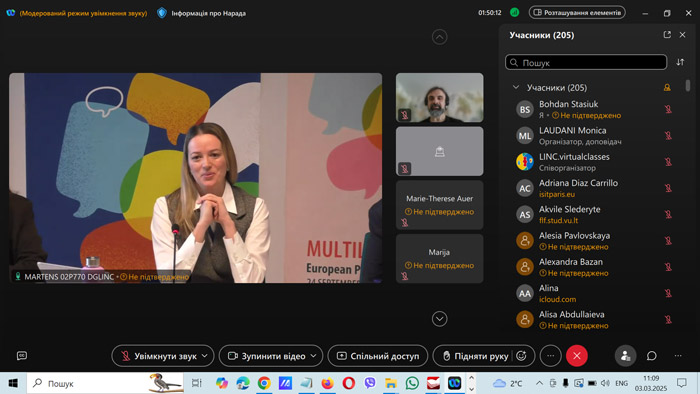Click muted mic icon of Bohdan Stasiuk

(668, 109)
